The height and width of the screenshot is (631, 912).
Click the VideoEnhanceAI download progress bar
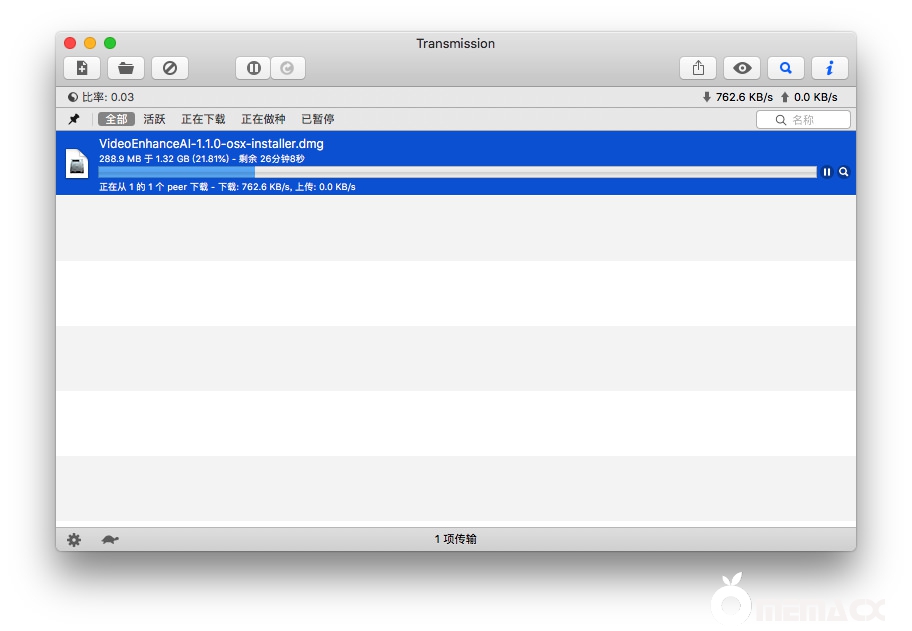click(x=457, y=172)
